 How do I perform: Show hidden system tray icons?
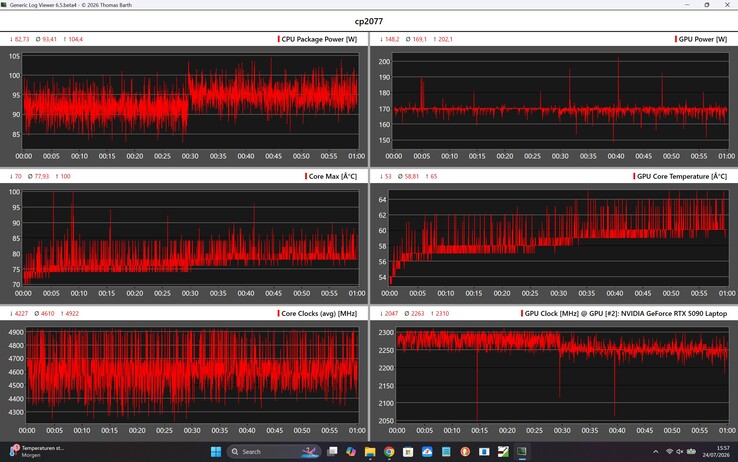click(656, 452)
